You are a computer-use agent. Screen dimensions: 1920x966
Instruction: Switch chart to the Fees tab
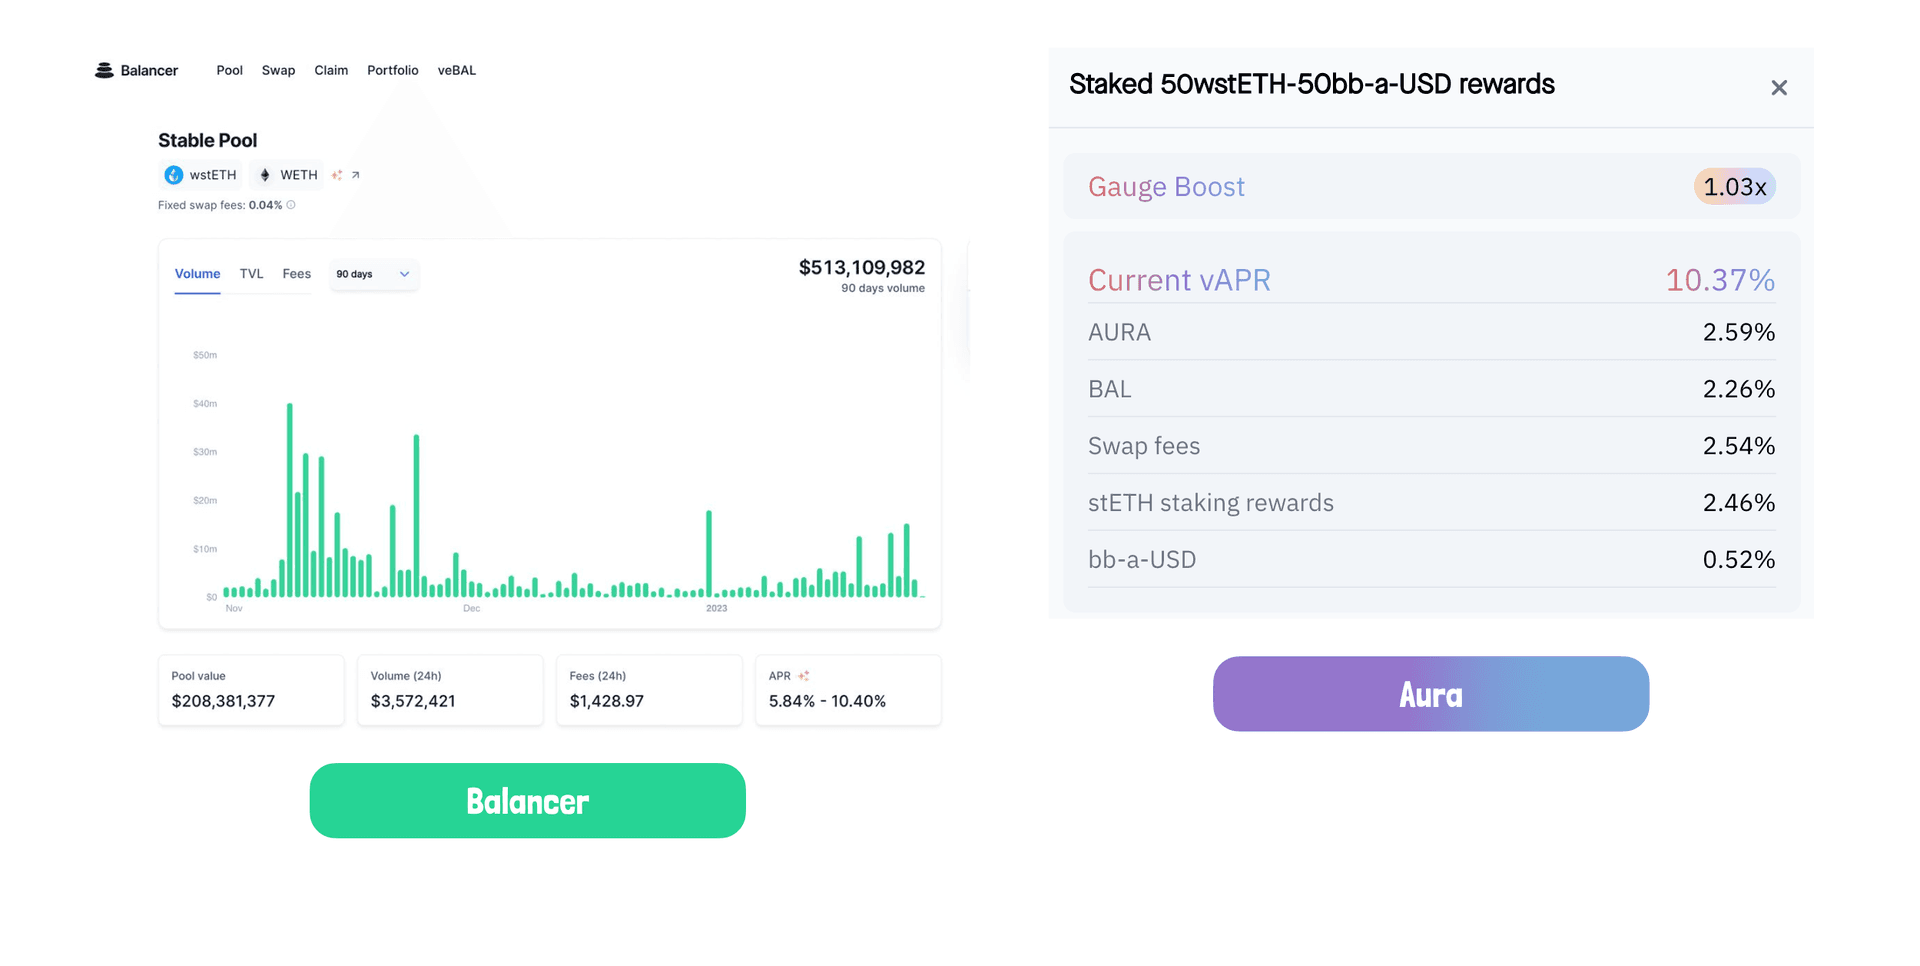(296, 274)
